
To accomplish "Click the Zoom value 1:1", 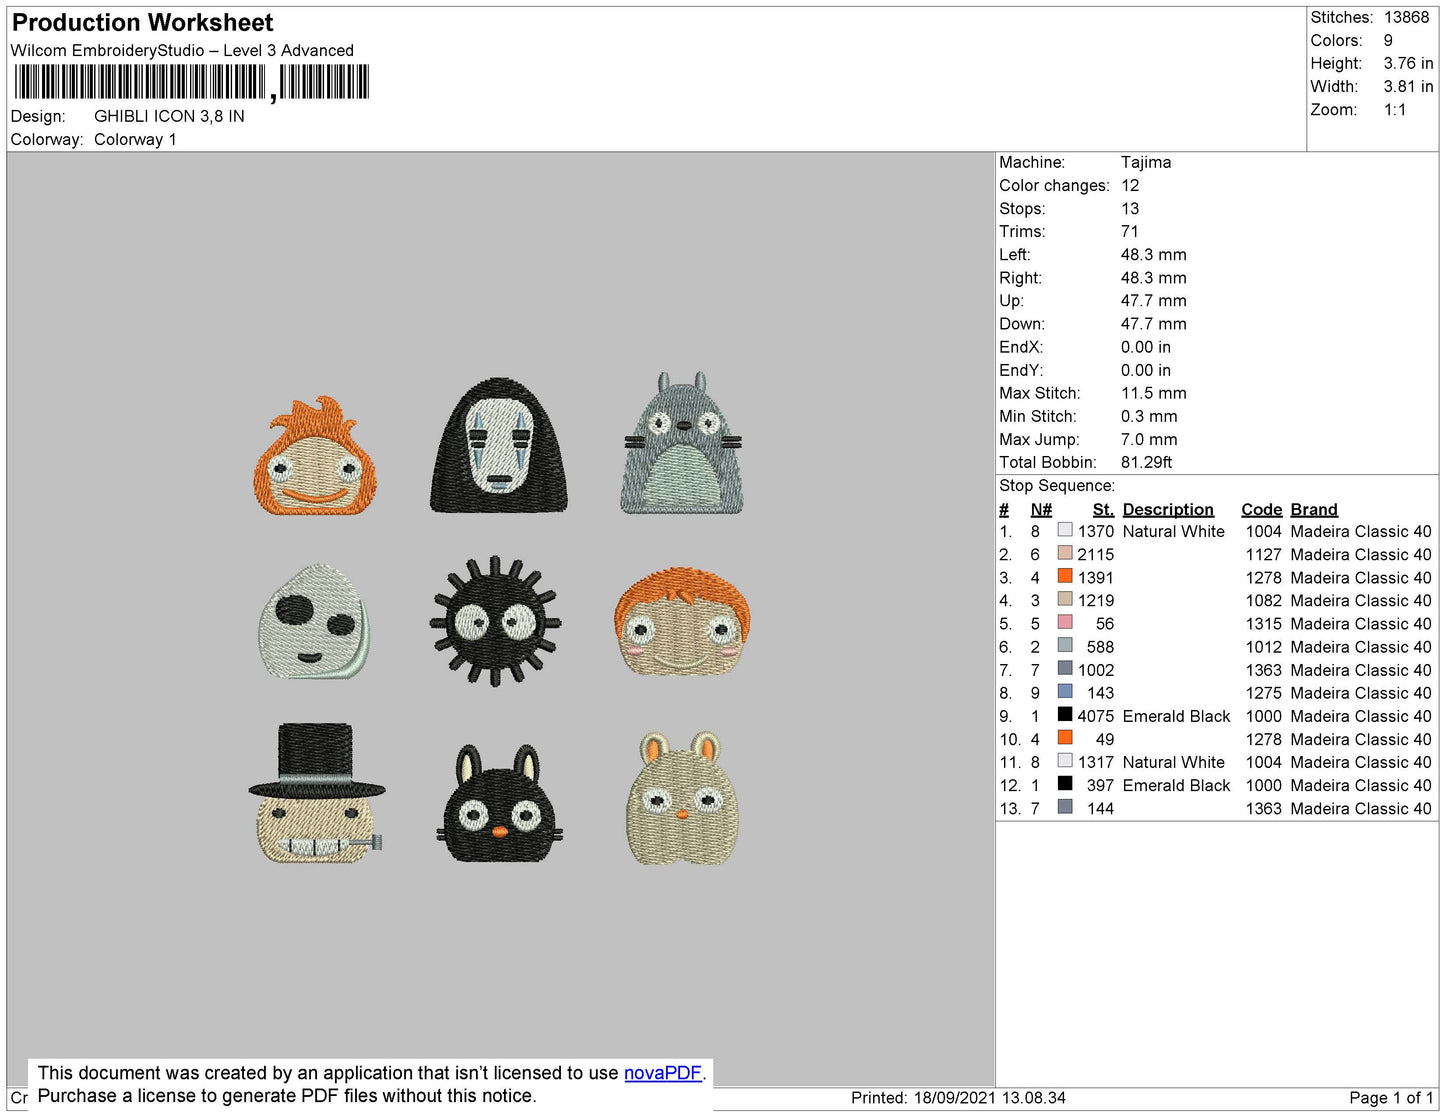I will (1395, 109).
